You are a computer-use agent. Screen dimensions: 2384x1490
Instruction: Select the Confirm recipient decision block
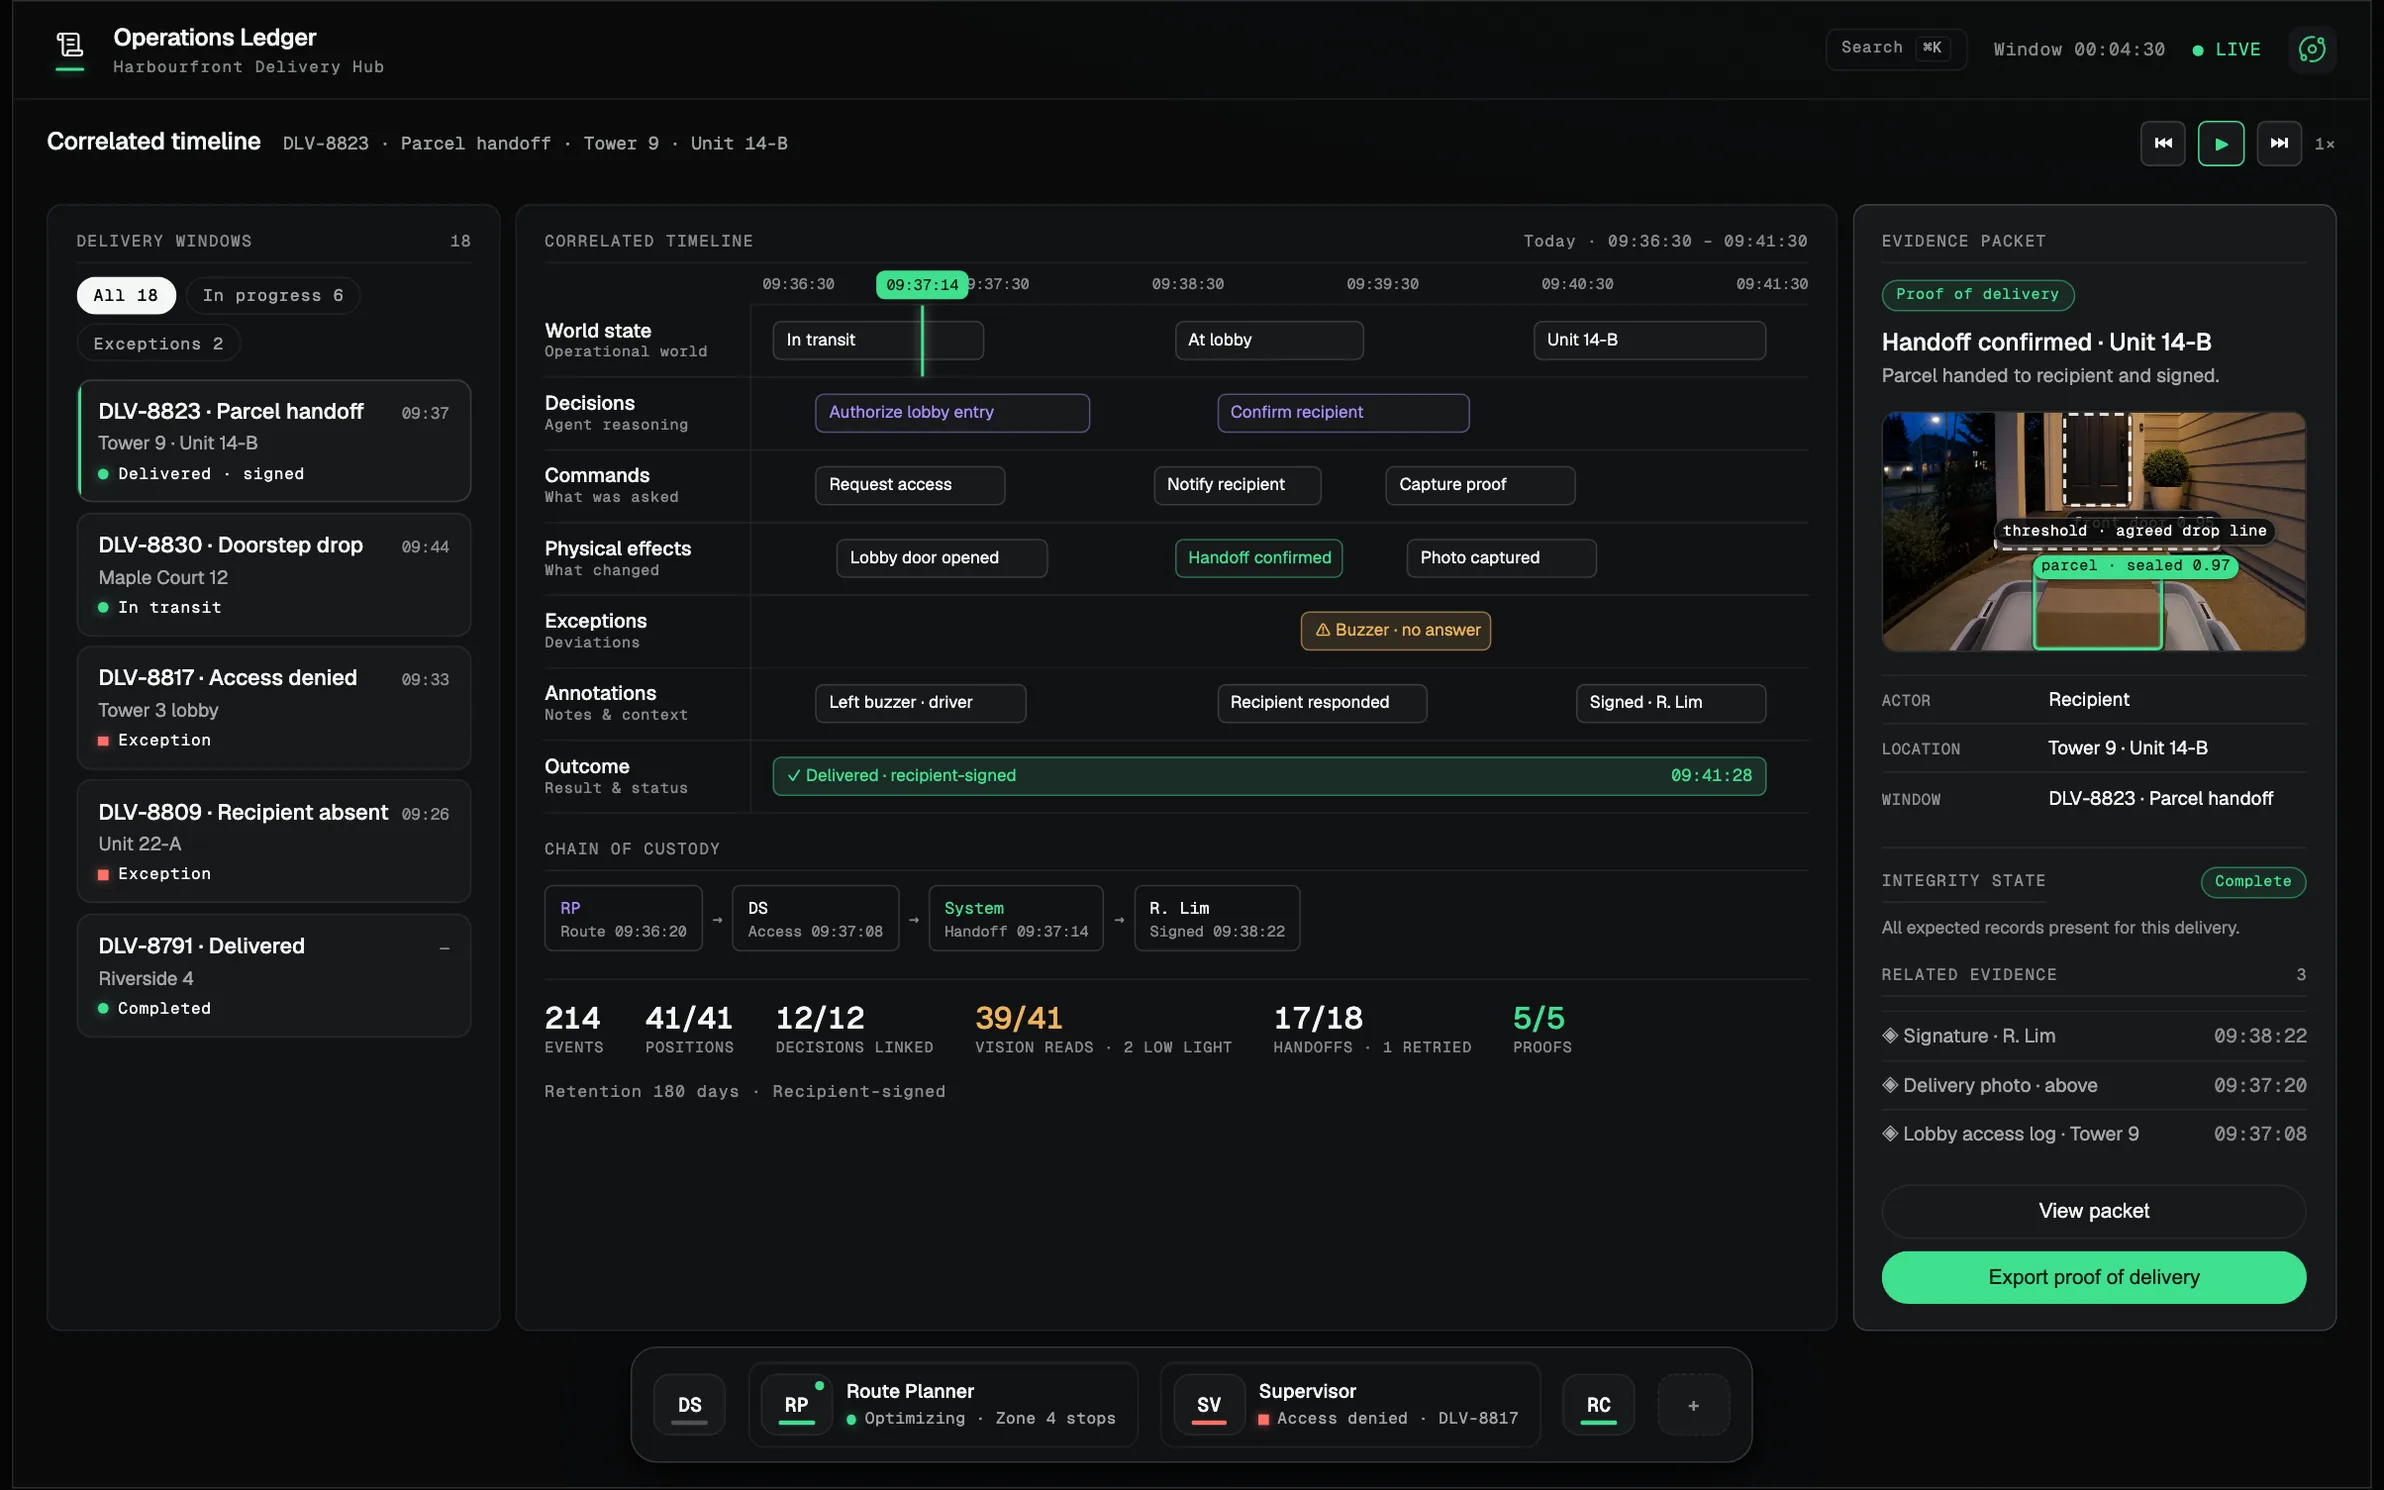click(1343, 412)
